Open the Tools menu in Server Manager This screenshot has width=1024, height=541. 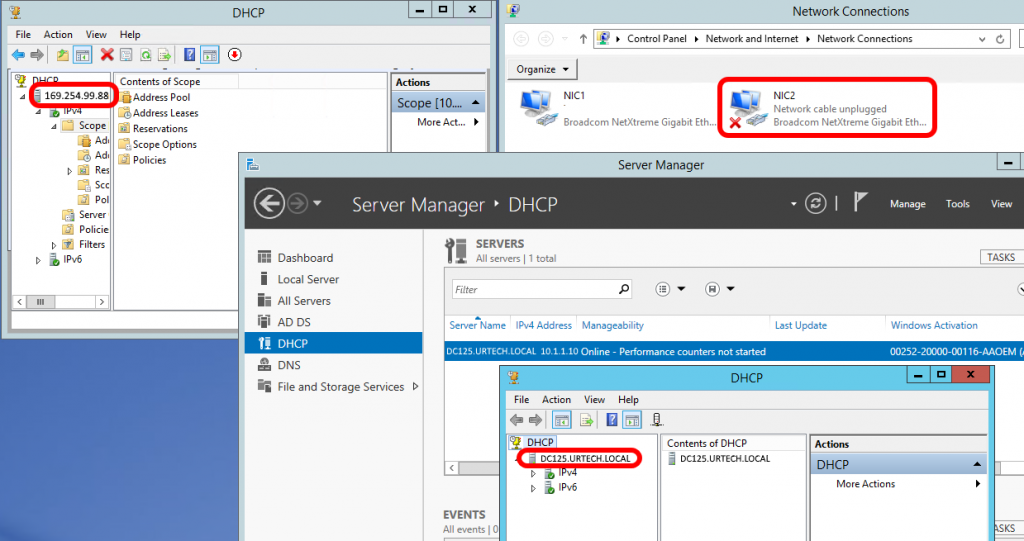coord(957,204)
